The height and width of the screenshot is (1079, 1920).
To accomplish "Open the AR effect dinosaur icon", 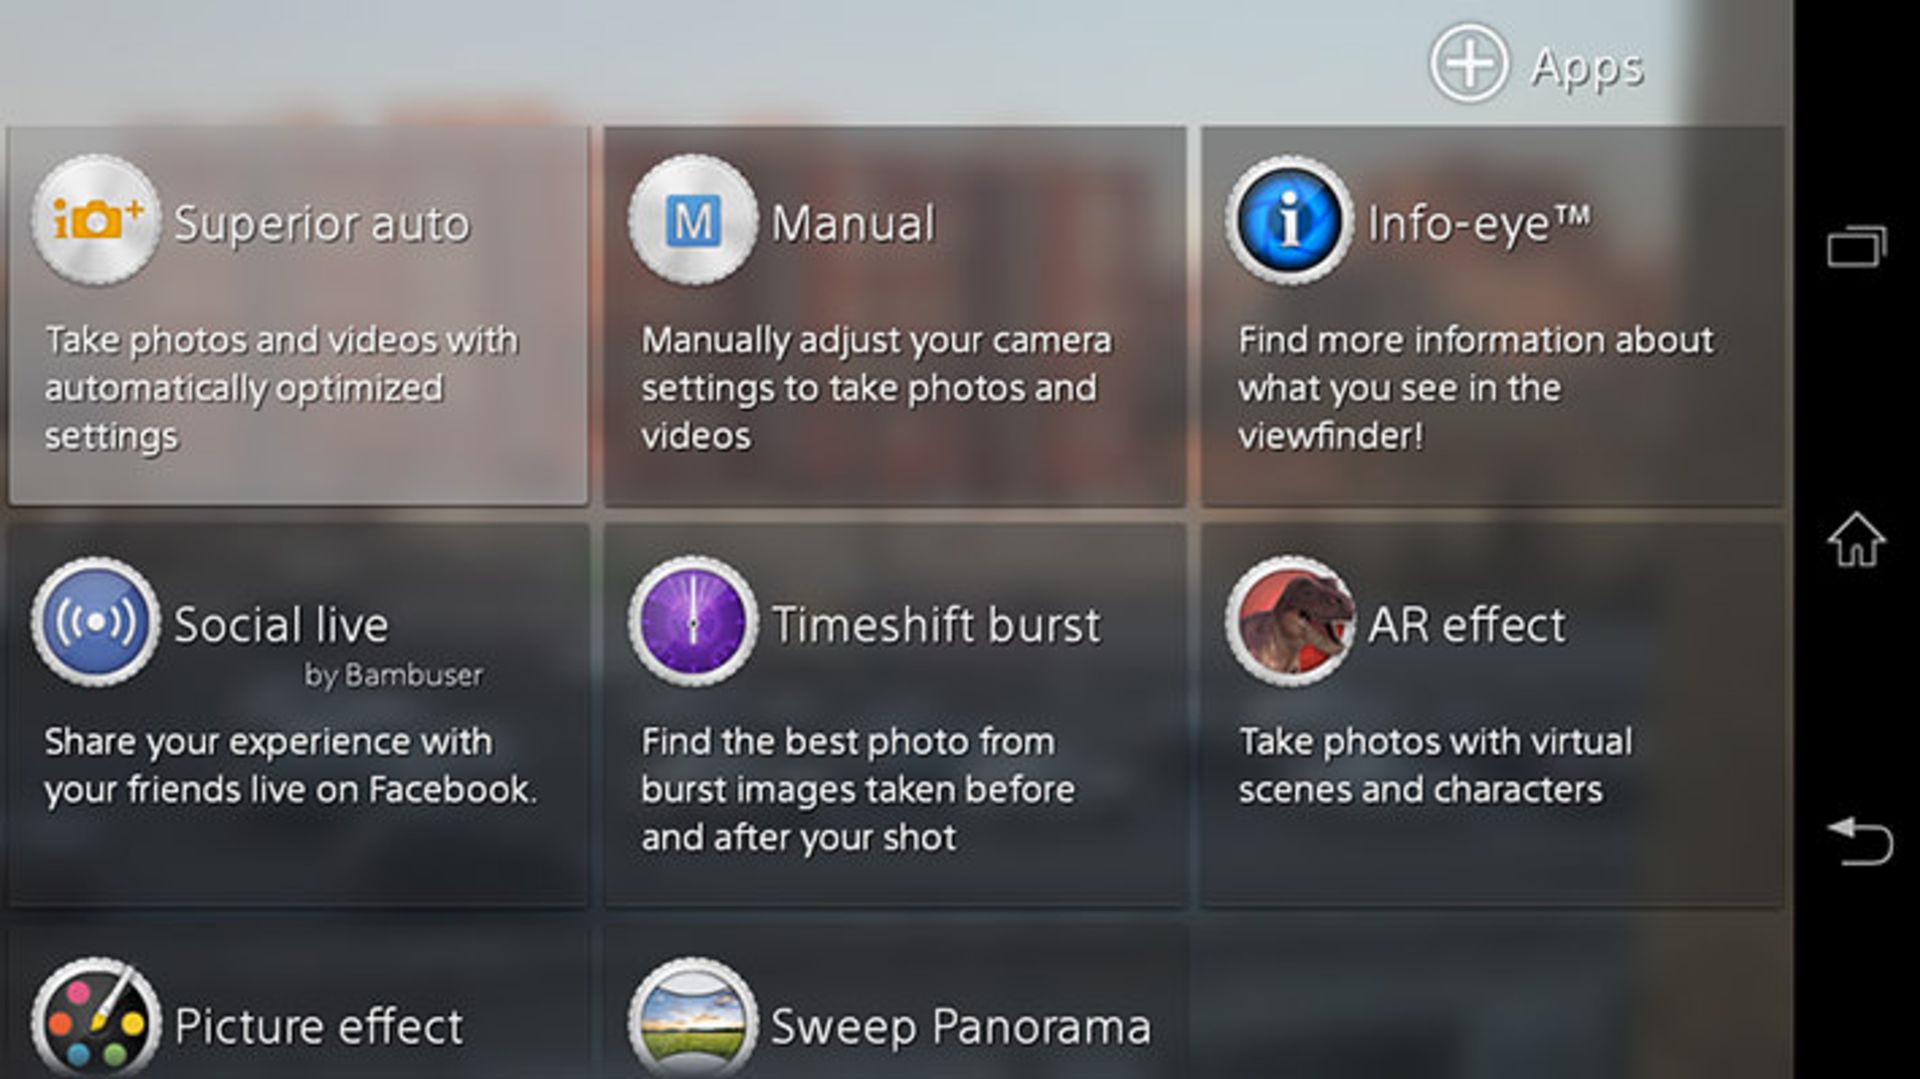I will click(1289, 622).
